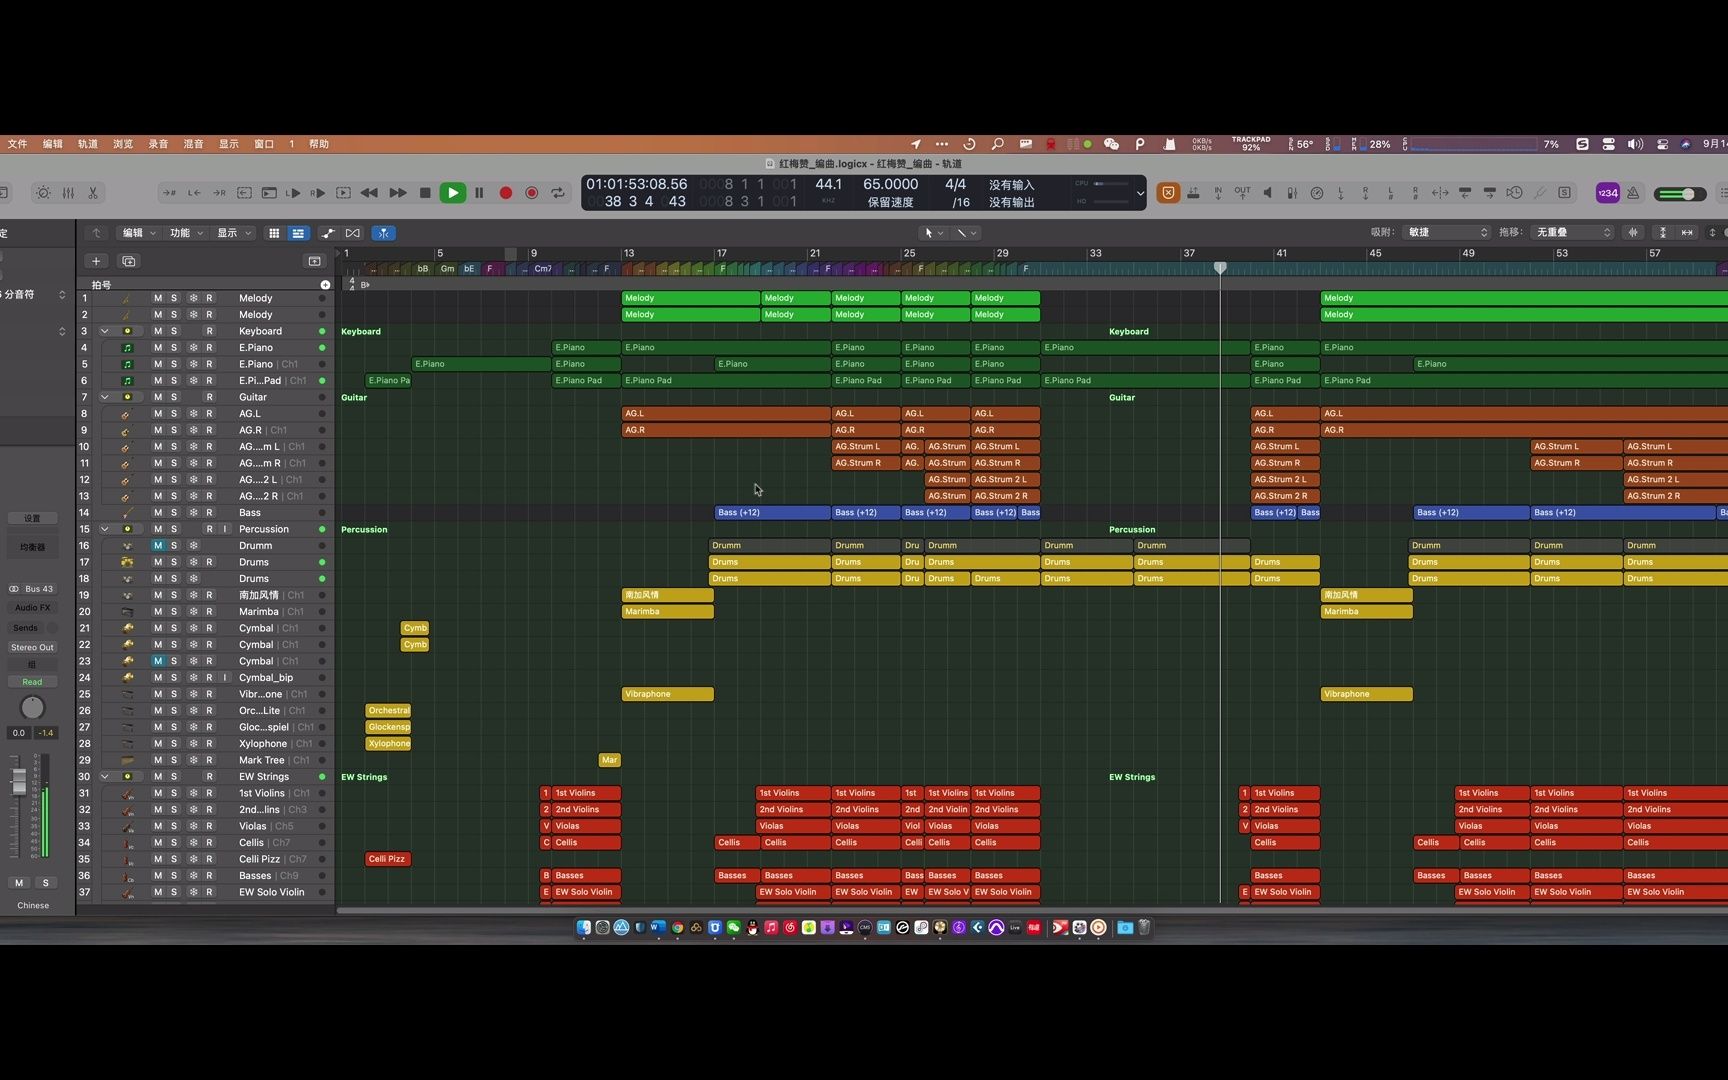Click the green Read automation button

coord(33,682)
